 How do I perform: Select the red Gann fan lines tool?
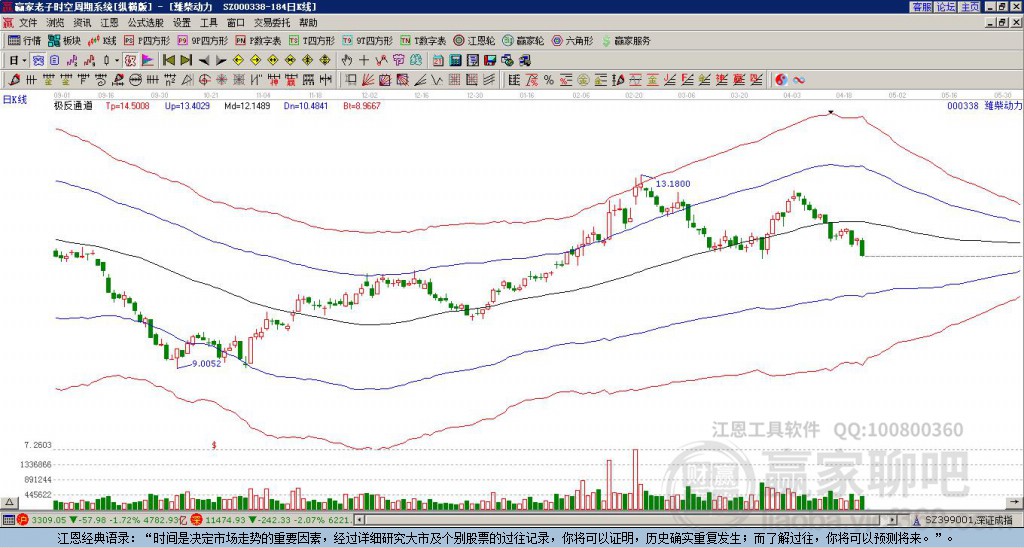click(x=368, y=80)
